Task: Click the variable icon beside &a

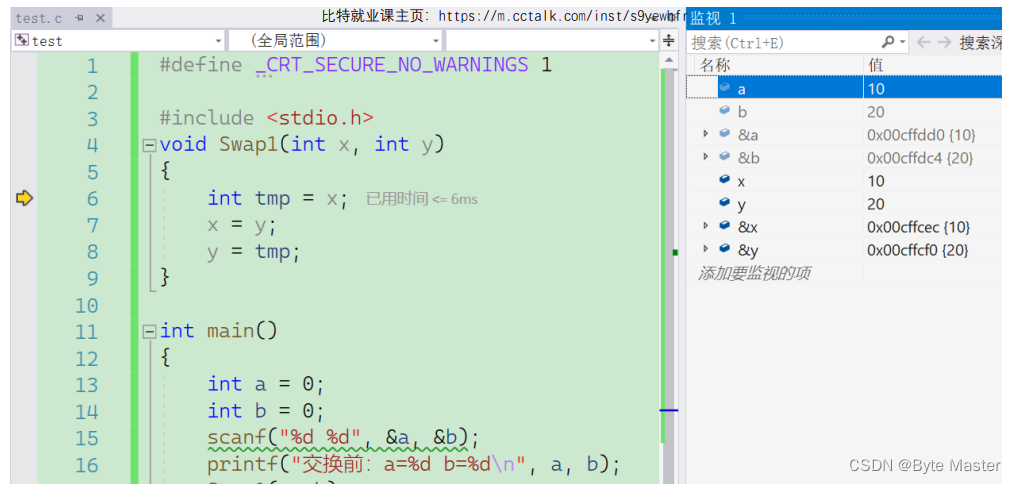Action: [725, 133]
